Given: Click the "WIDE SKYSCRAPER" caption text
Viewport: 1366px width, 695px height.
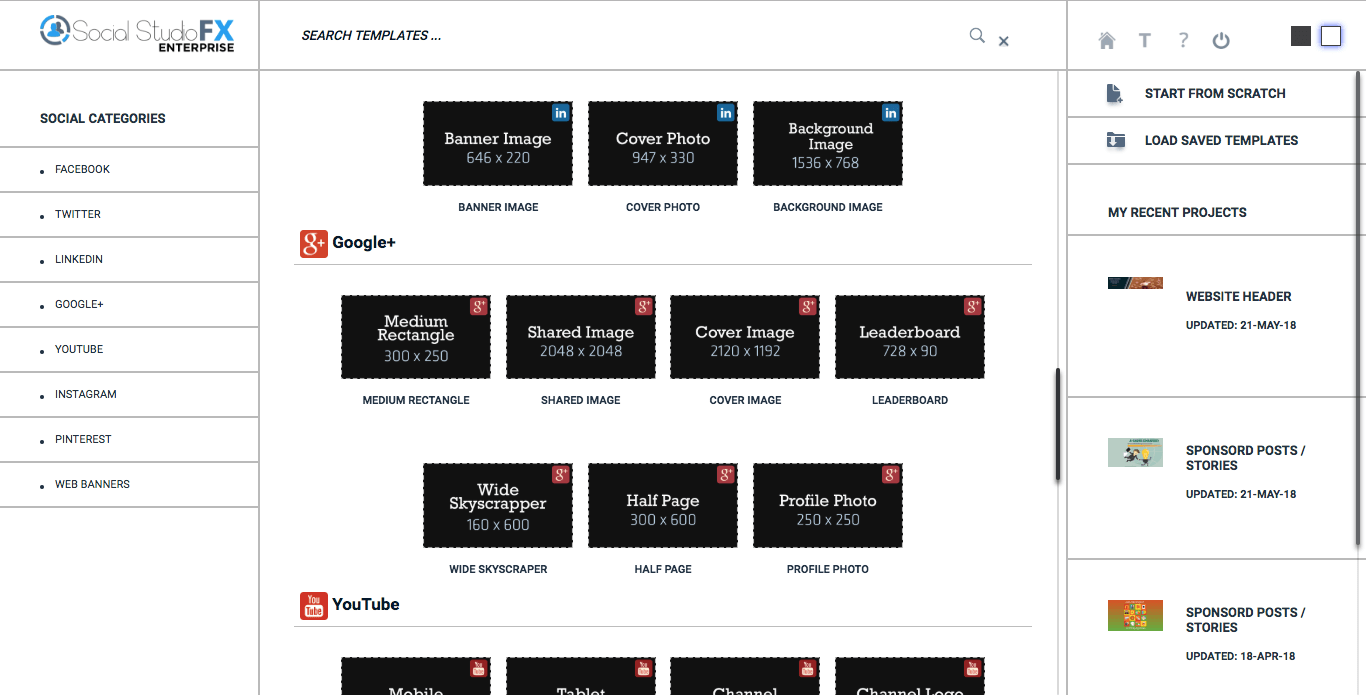Looking at the screenshot, I should pyautogui.click(x=498, y=570).
